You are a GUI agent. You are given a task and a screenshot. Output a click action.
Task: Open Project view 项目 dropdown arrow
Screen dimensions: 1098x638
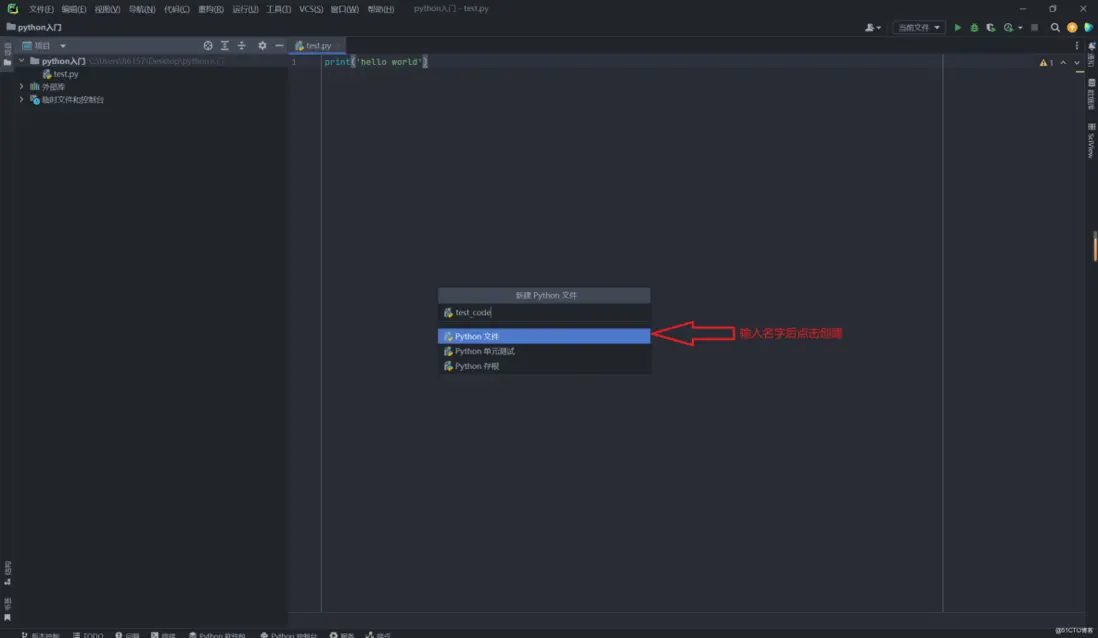(x=63, y=46)
